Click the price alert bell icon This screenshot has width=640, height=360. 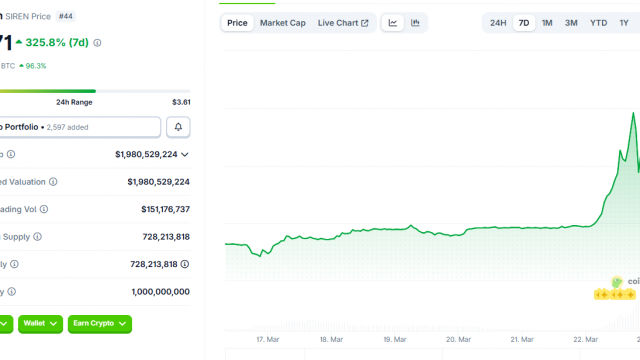point(178,127)
